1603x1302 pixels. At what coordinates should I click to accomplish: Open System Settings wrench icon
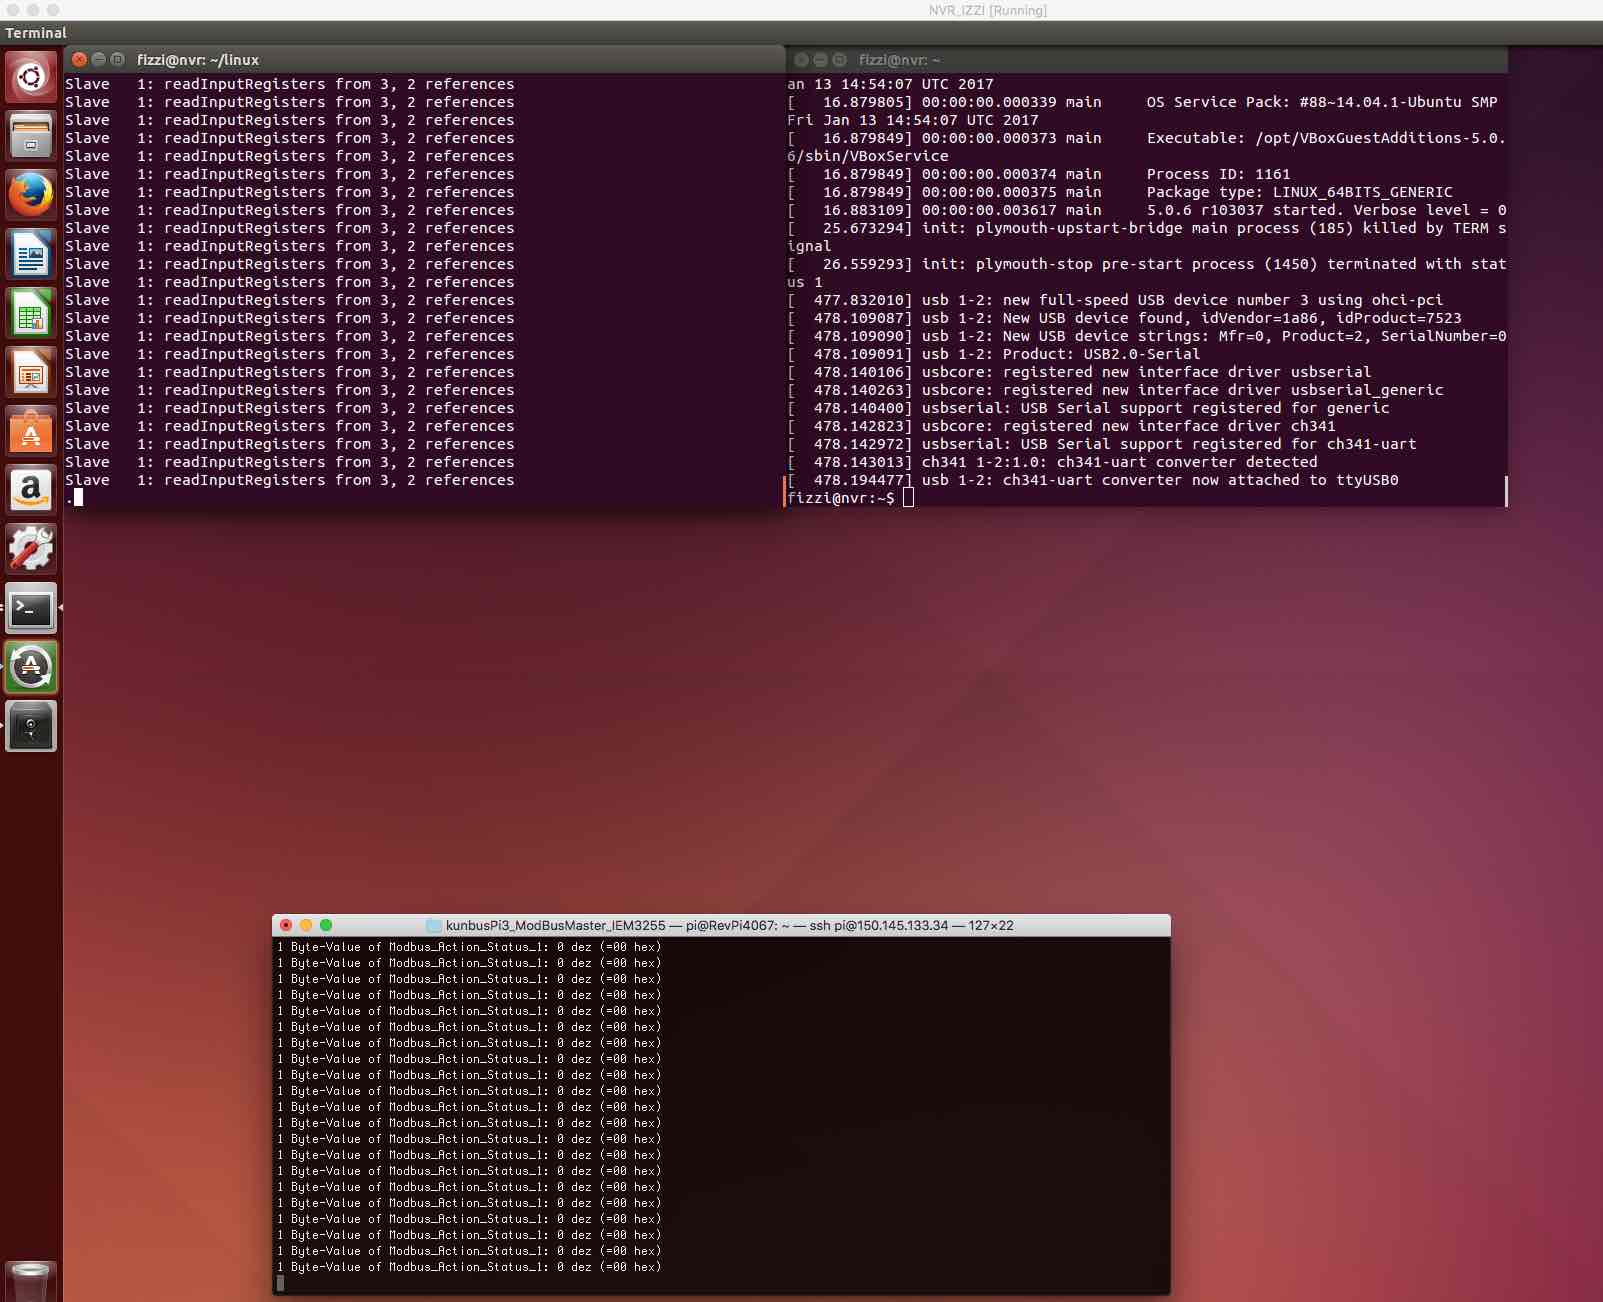coord(31,549)
